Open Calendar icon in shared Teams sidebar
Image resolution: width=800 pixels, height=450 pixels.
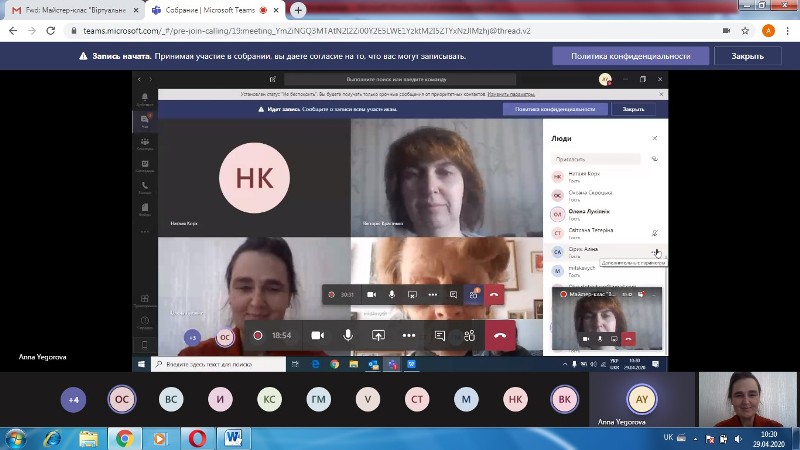145,166
